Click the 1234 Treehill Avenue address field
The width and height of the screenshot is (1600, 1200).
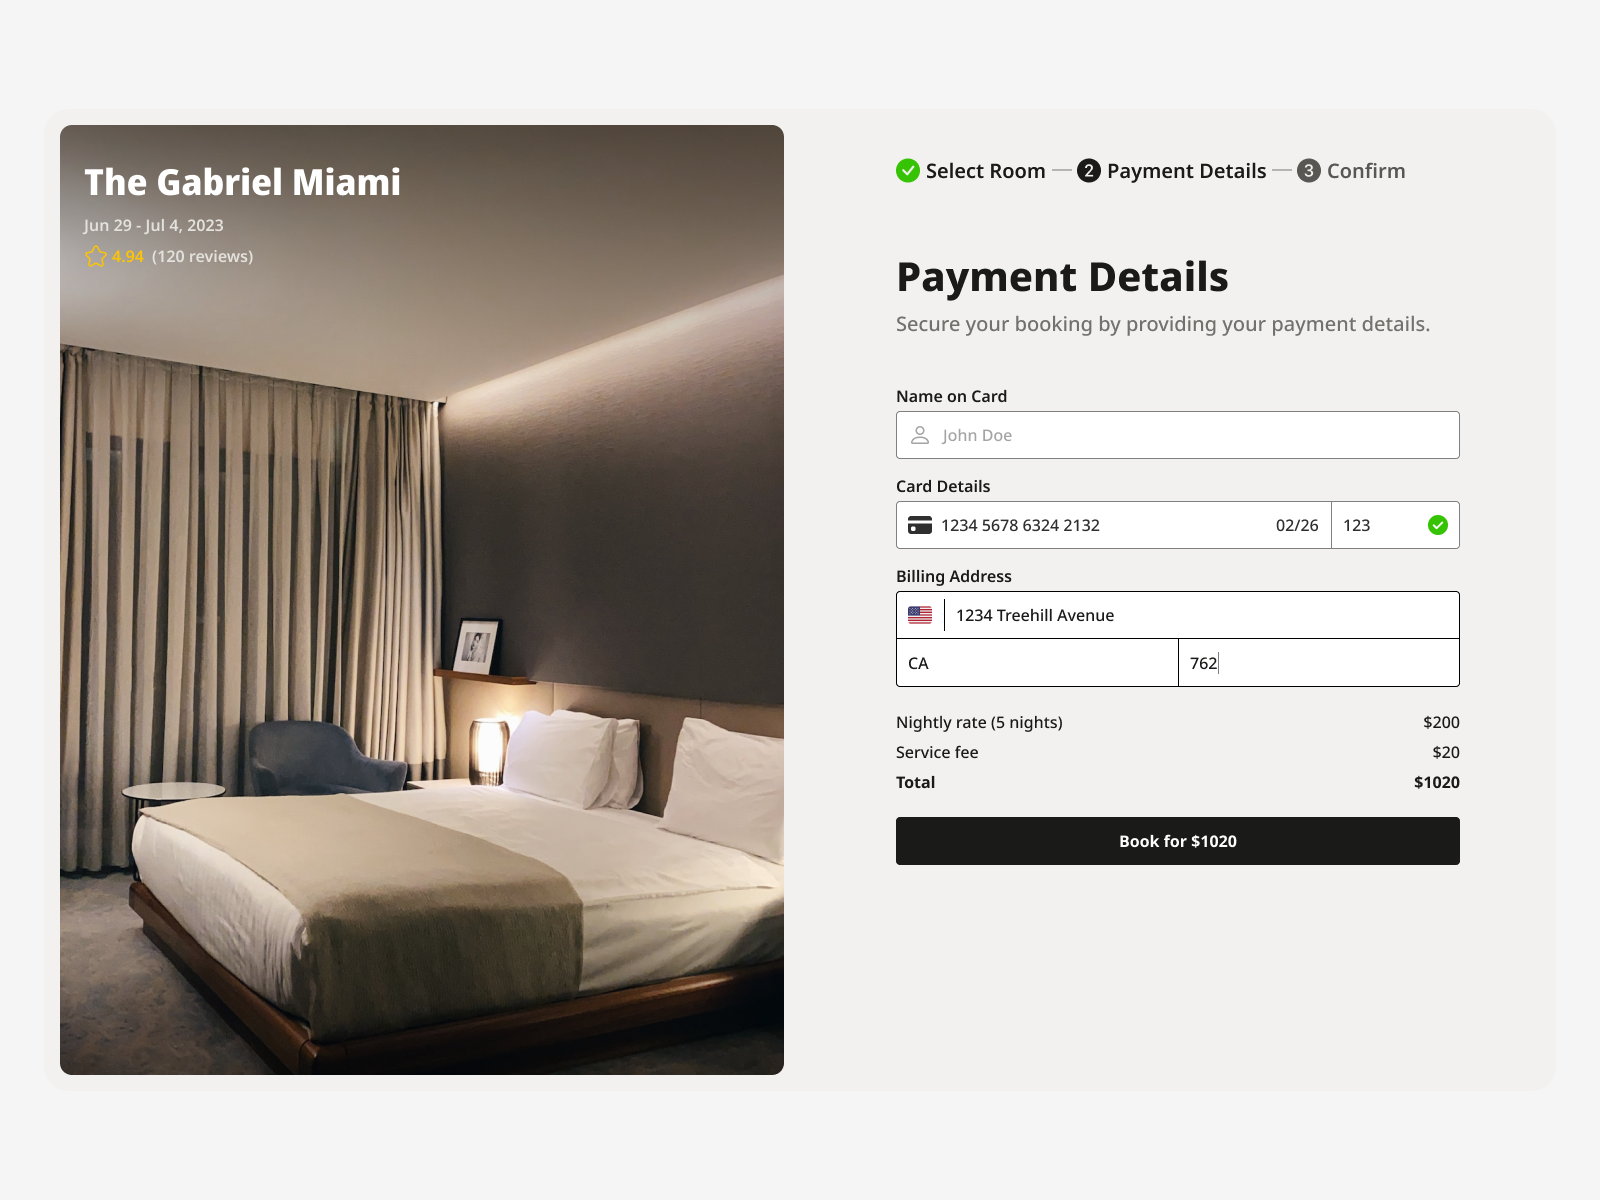pyautogui.click(x=1200, y=615)
